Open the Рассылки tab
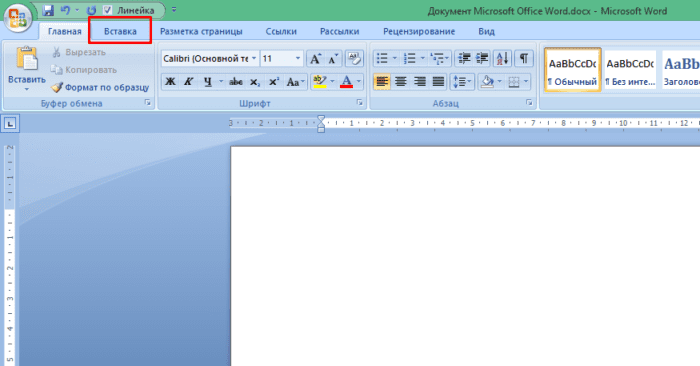The image size is (700, 366). 339,31
